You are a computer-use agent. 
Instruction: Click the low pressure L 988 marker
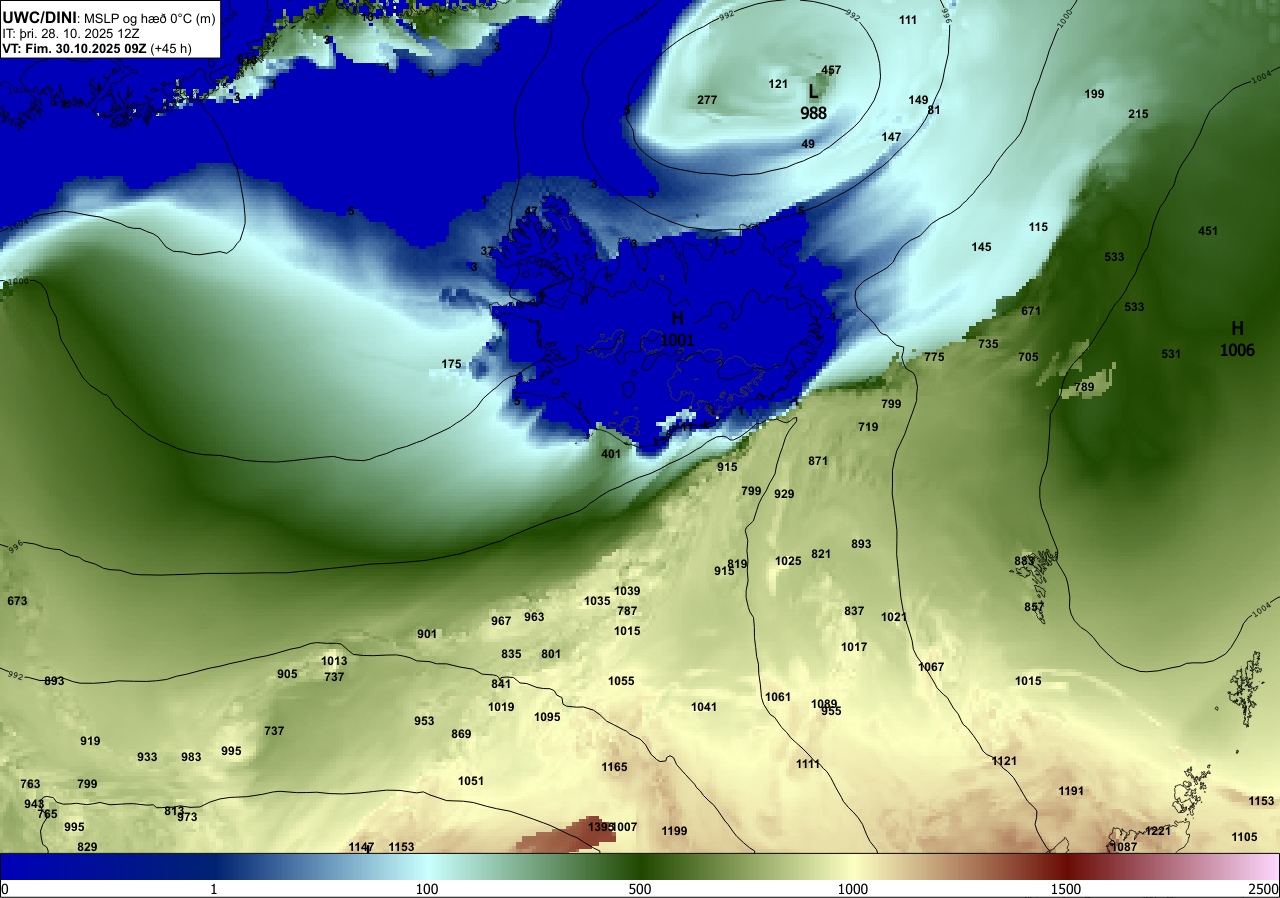813,102
